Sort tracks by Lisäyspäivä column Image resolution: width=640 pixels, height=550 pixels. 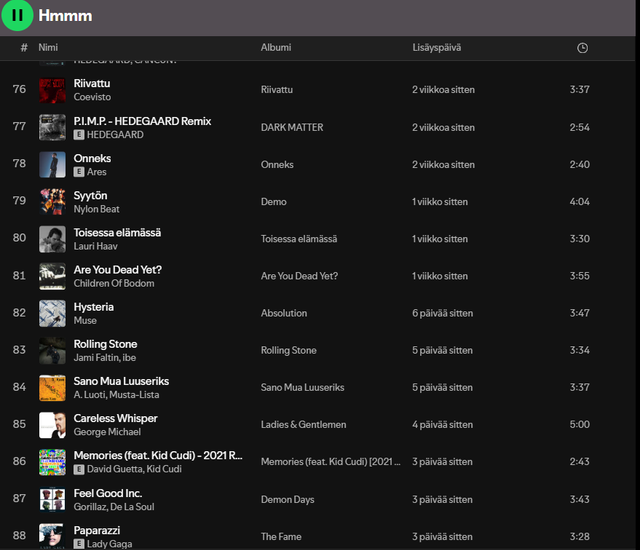tap(436, 47)
